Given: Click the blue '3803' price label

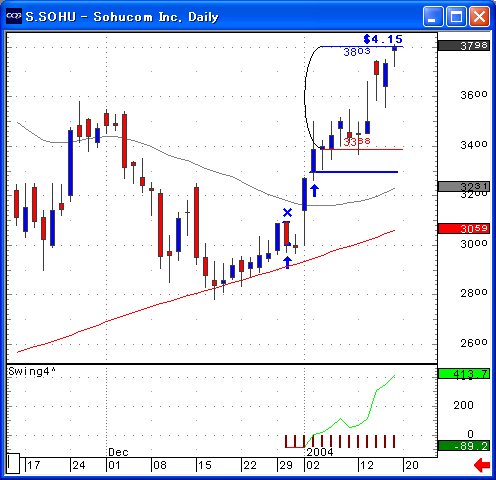Looking at the screenshot, I should tap(357, 52).
